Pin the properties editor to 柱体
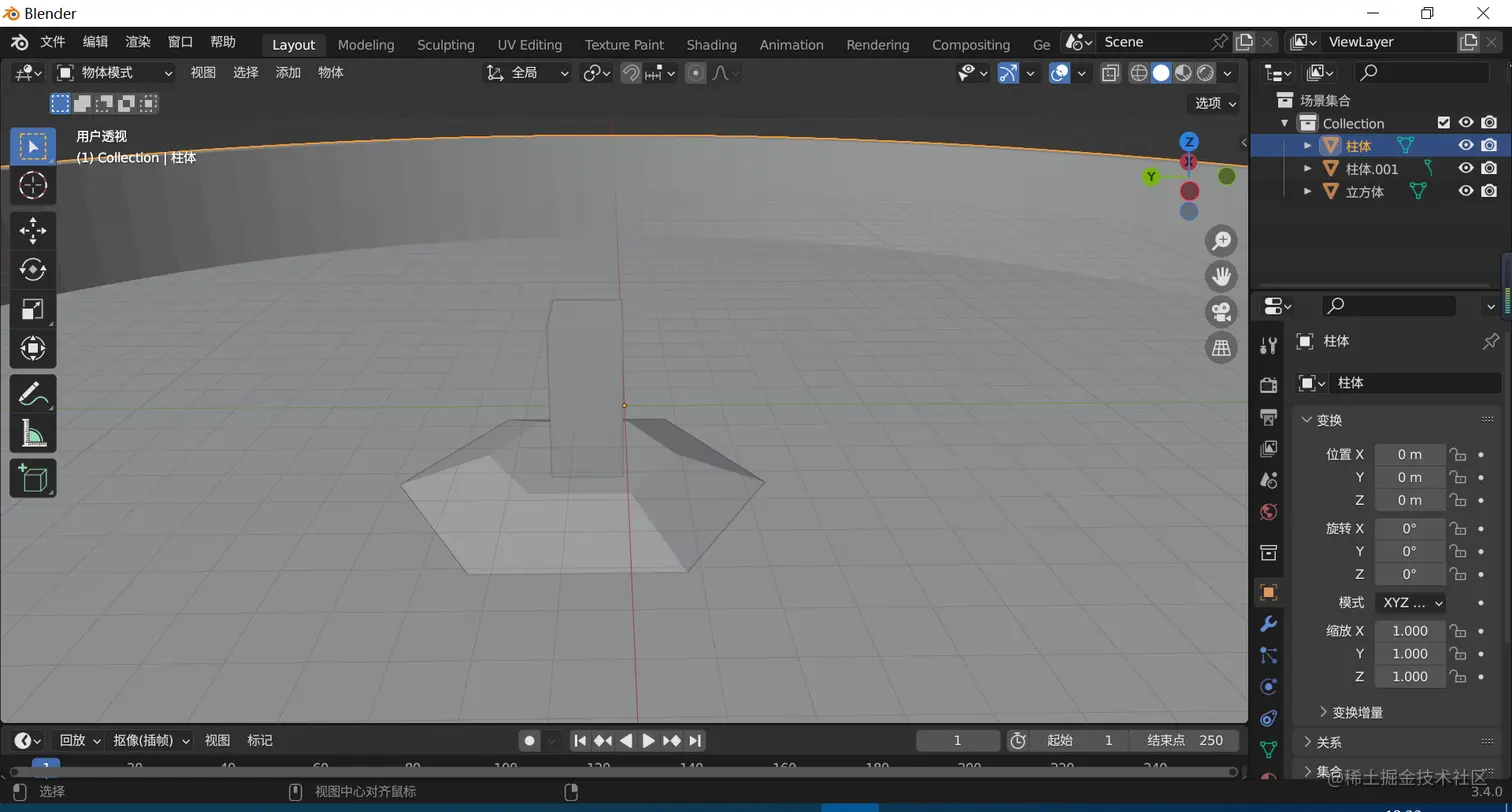The width and height of the screenshot is (1512, 812). pos(1490,341)
